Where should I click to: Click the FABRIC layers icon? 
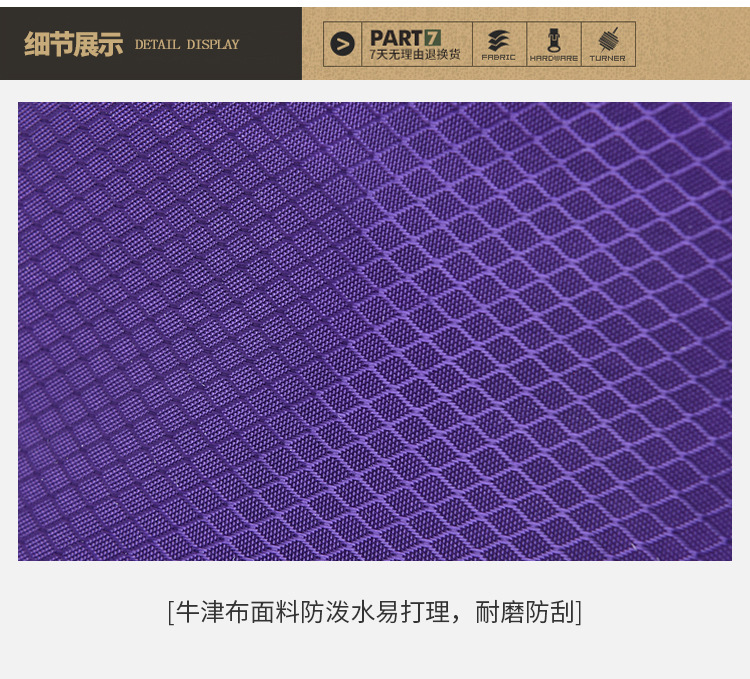(498, 41)
